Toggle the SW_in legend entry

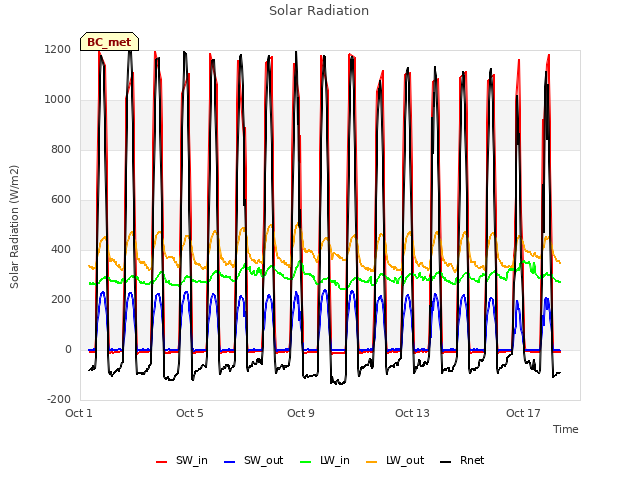[x=182, y=461]
